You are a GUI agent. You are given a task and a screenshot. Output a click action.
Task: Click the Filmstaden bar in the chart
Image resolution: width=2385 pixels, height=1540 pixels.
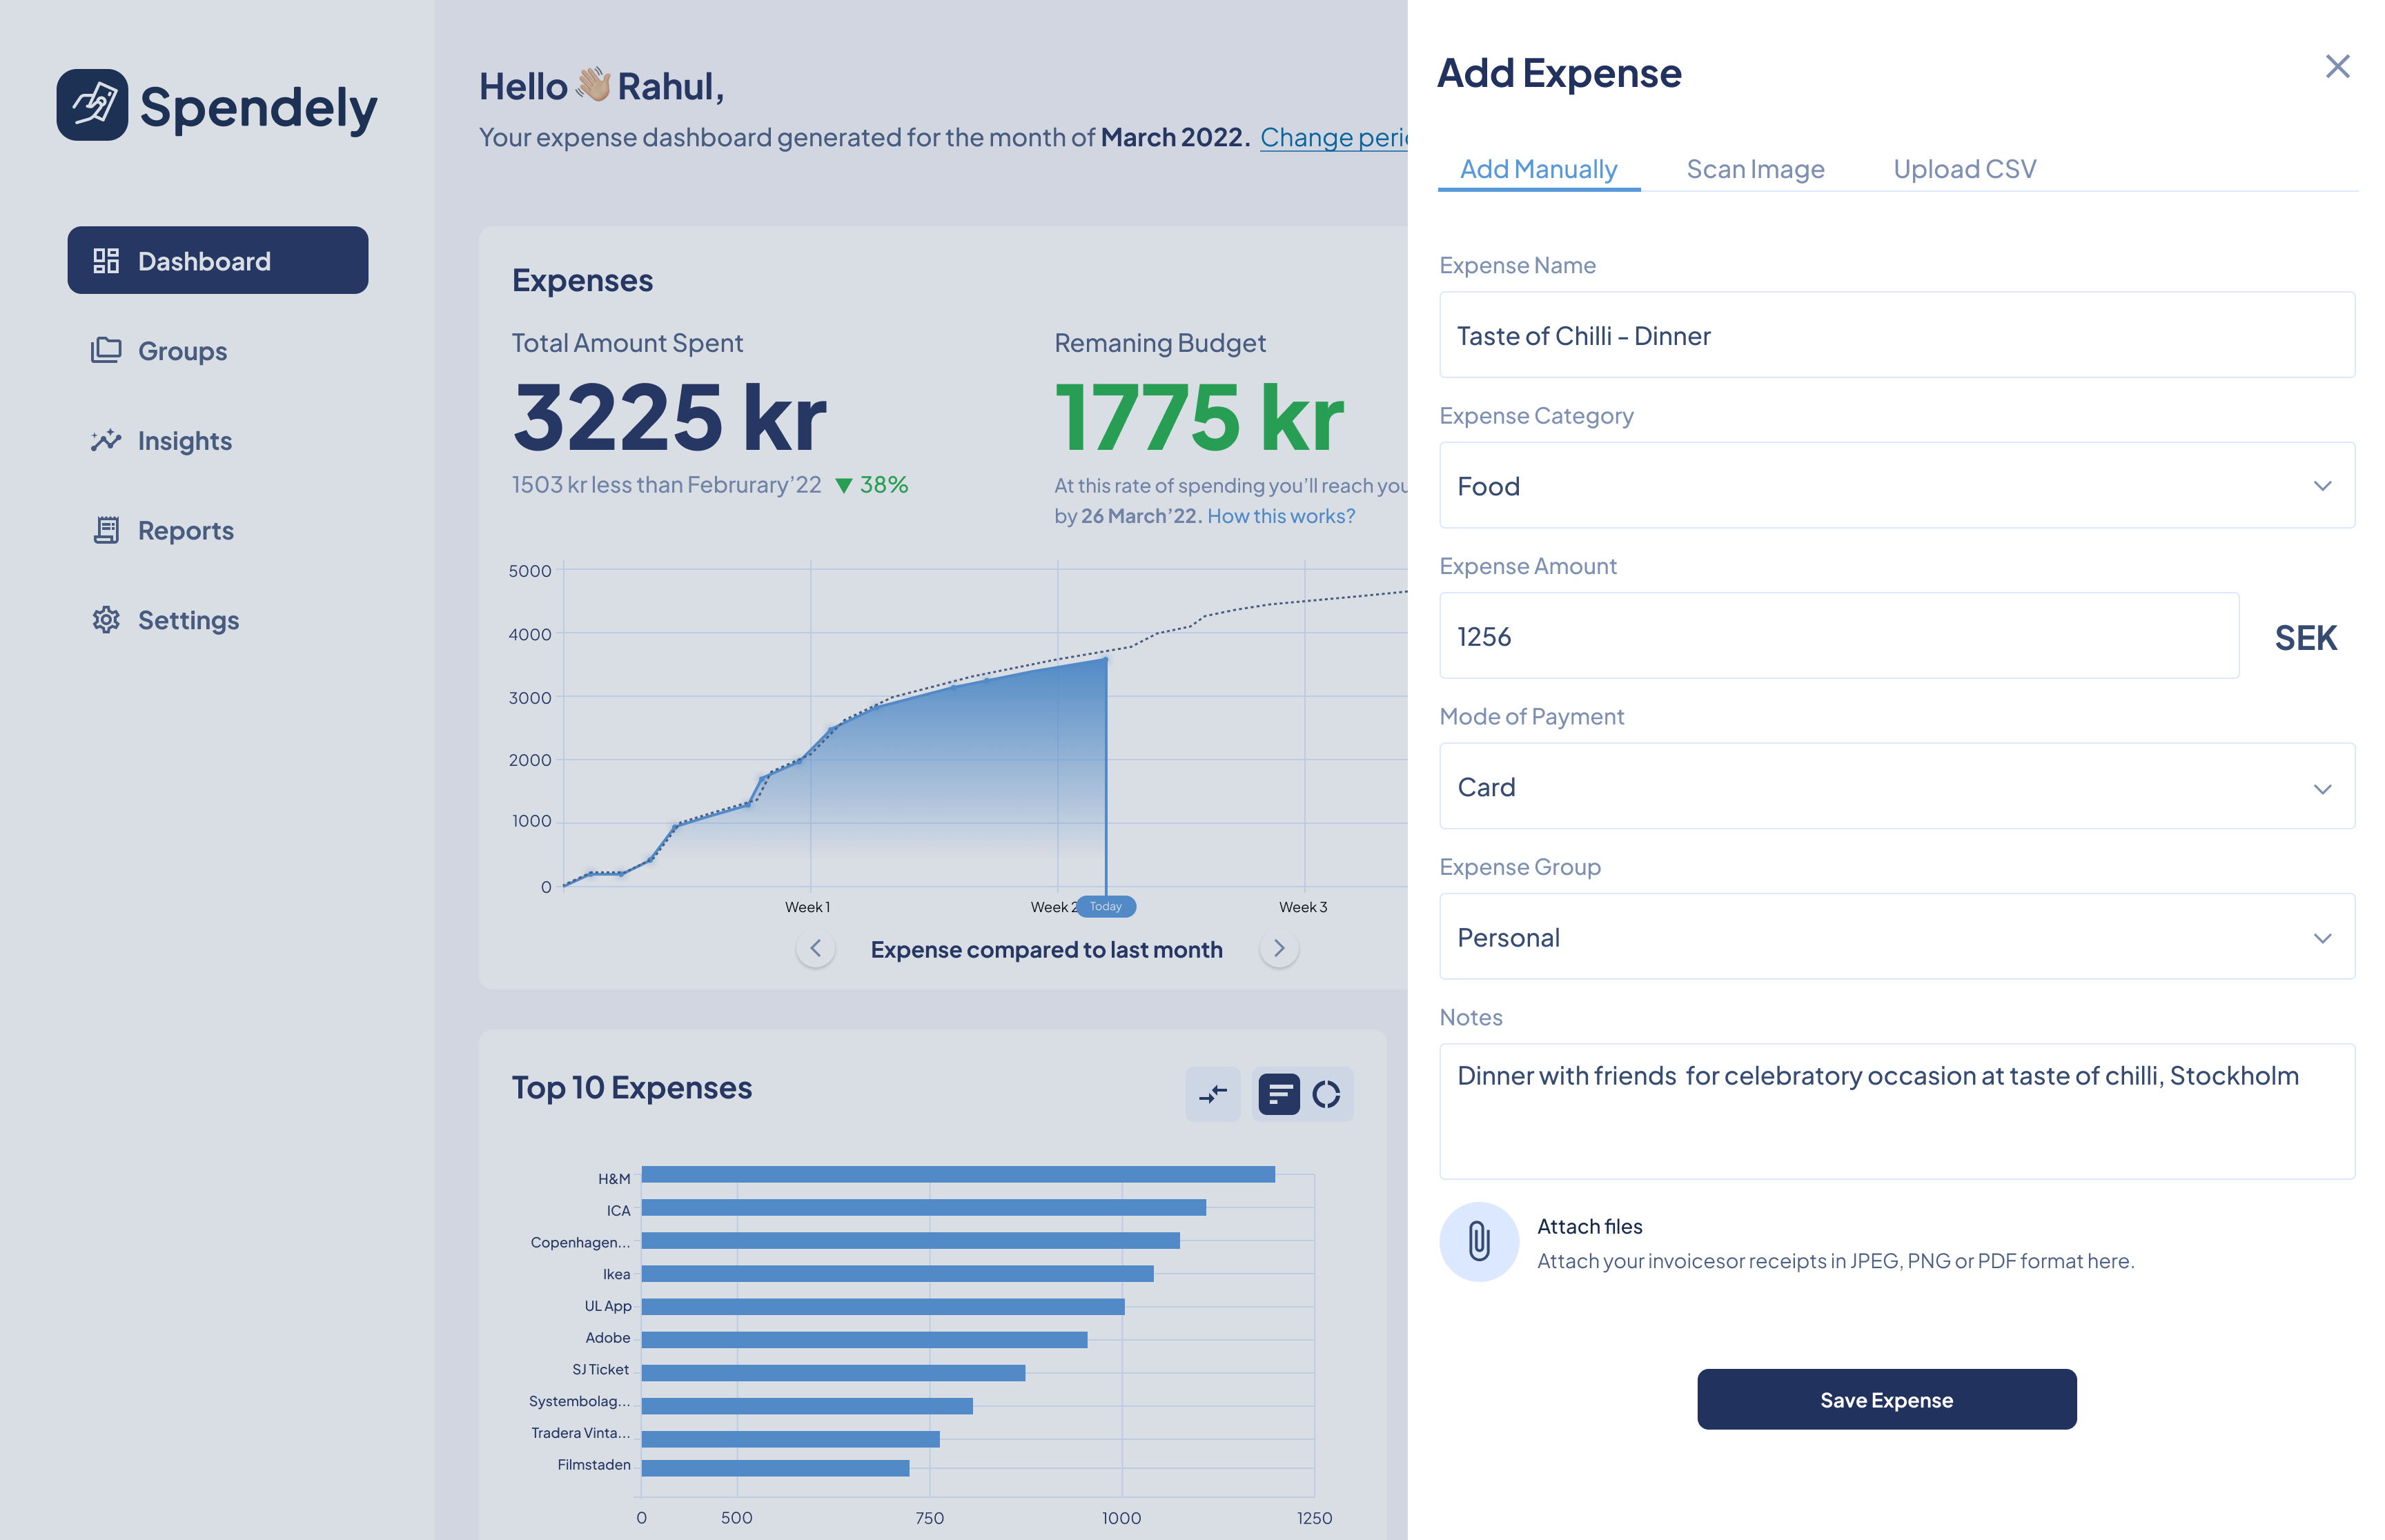coord(775,1468)
